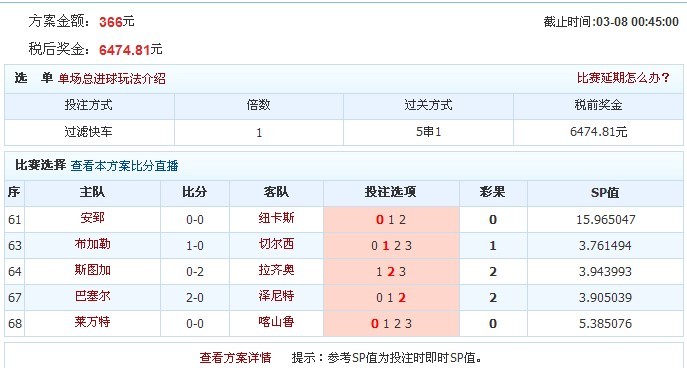
Task: Click the 5串1 过关方式 cell
Action: [x=428, y=132]
